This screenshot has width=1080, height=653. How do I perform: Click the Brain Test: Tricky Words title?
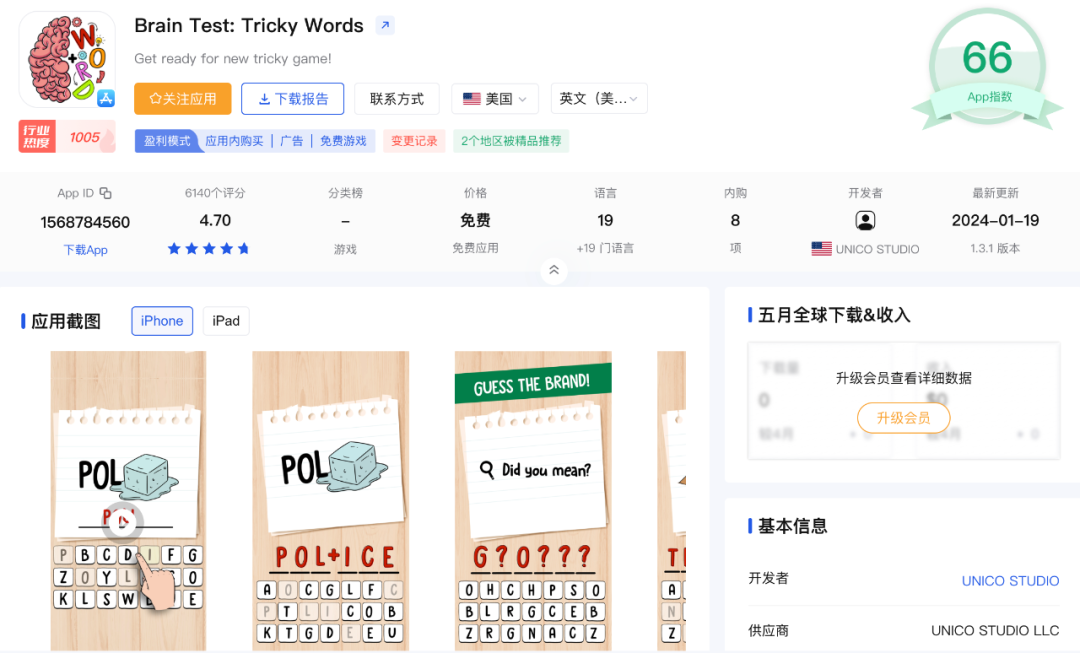(249, 25)
